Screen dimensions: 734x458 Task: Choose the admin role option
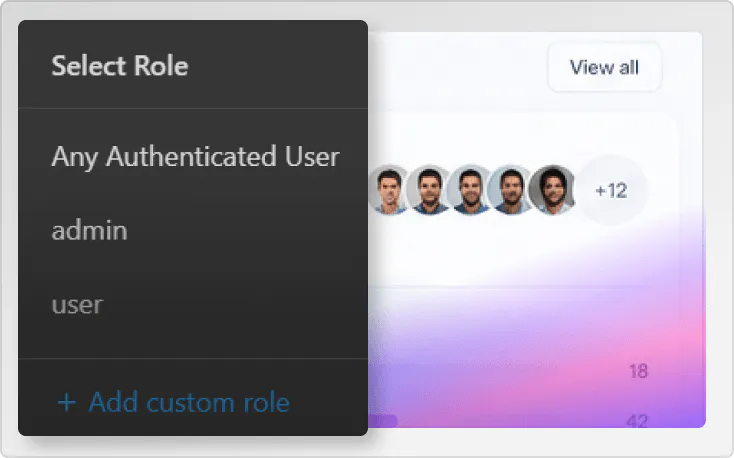click(89, 230)
